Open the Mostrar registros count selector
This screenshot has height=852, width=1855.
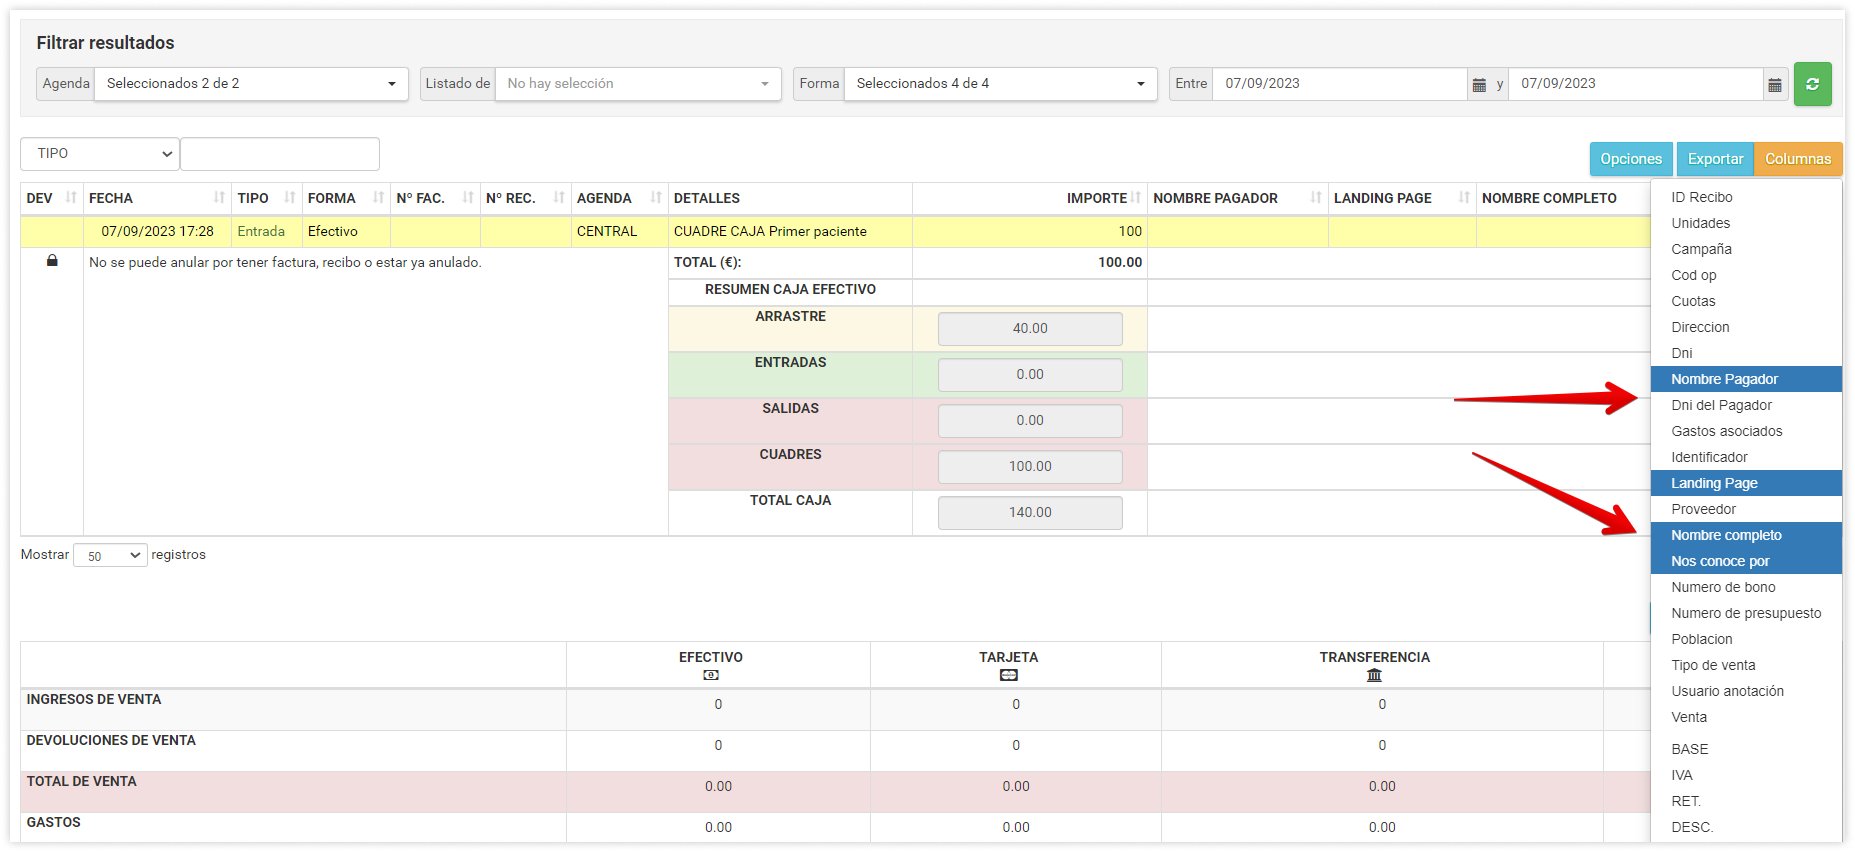[110, 556]
